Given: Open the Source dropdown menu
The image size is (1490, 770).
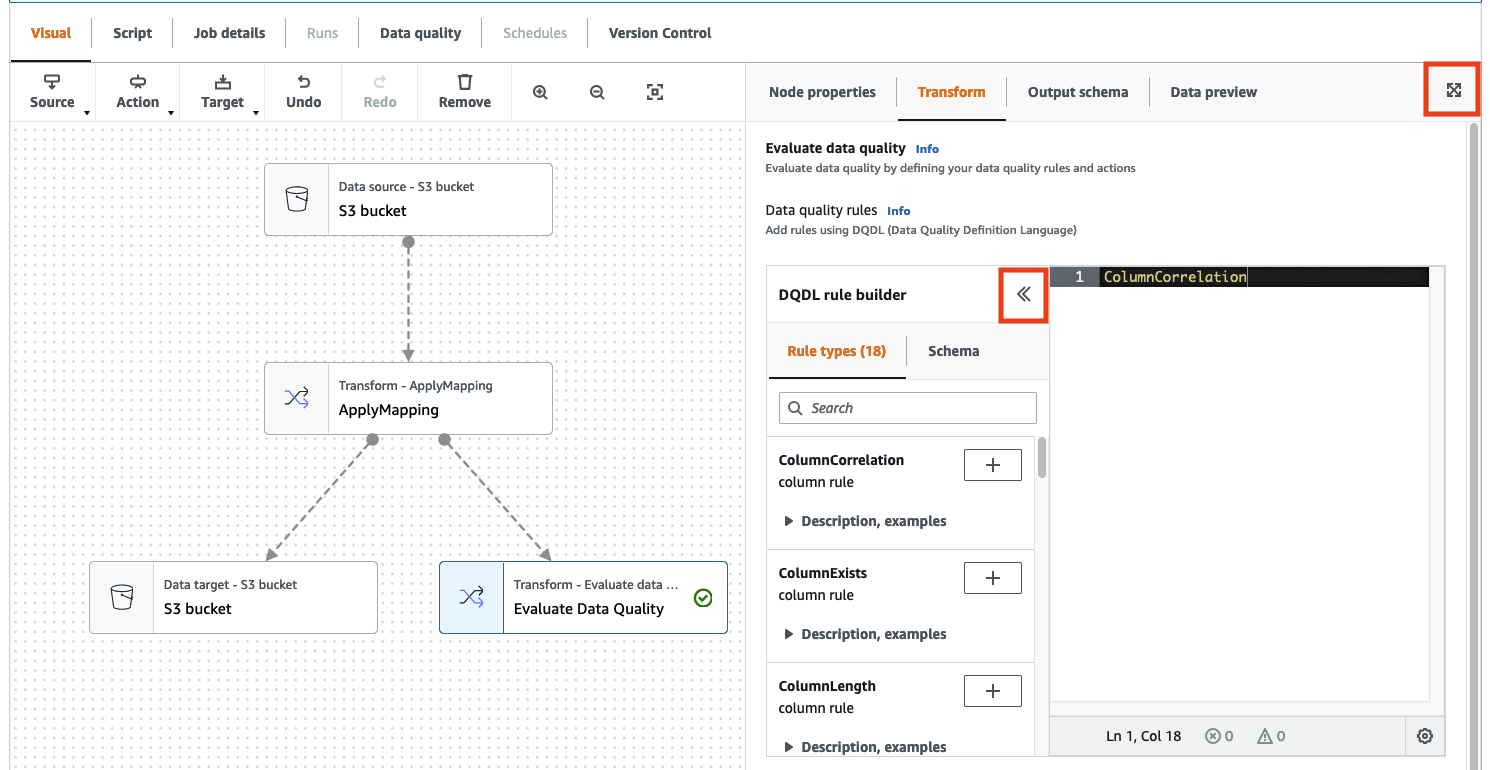Looking at the screenshot, I should [53, 91].
